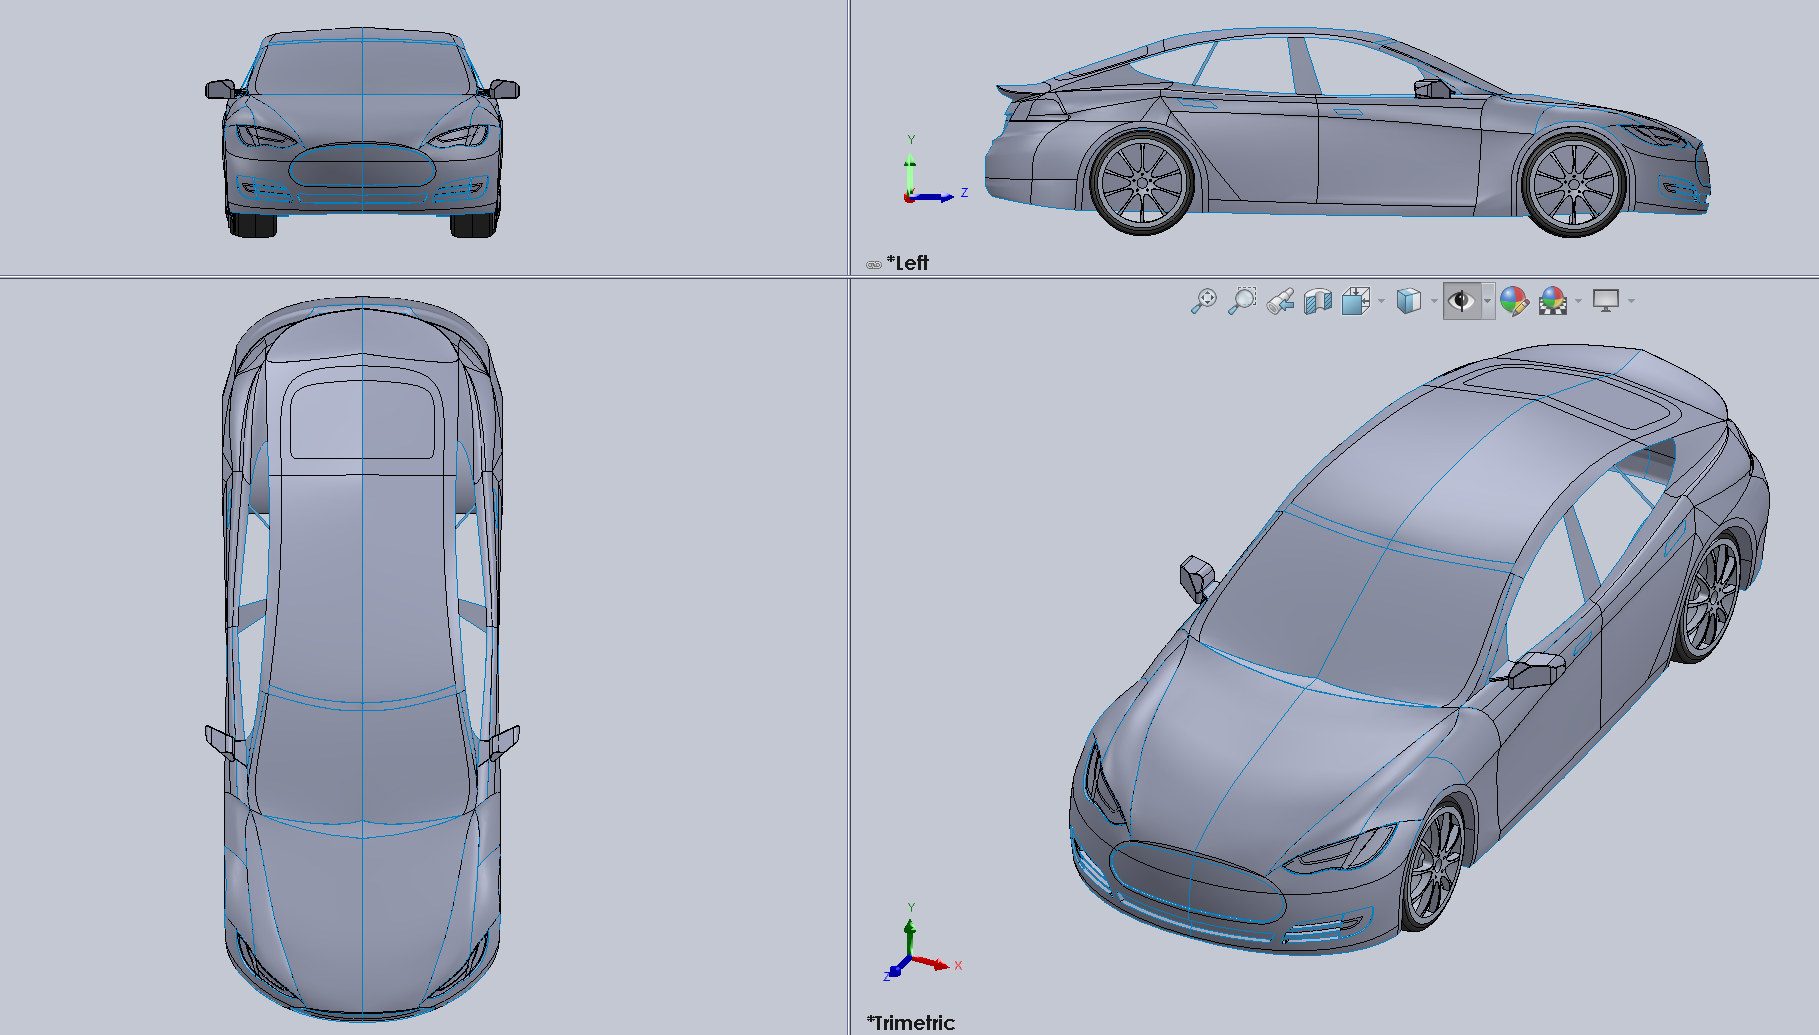This screenshot has height=1035, width=1819.
Task: Click the View Settings monitor icon
Action: [1606, 301]
